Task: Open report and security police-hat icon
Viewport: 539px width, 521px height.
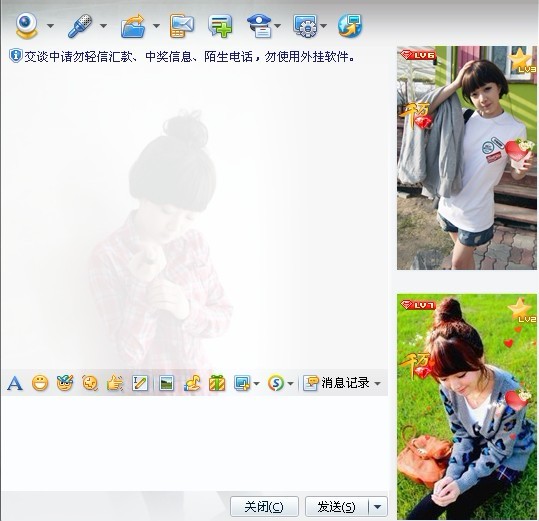Action: (260, 26)
